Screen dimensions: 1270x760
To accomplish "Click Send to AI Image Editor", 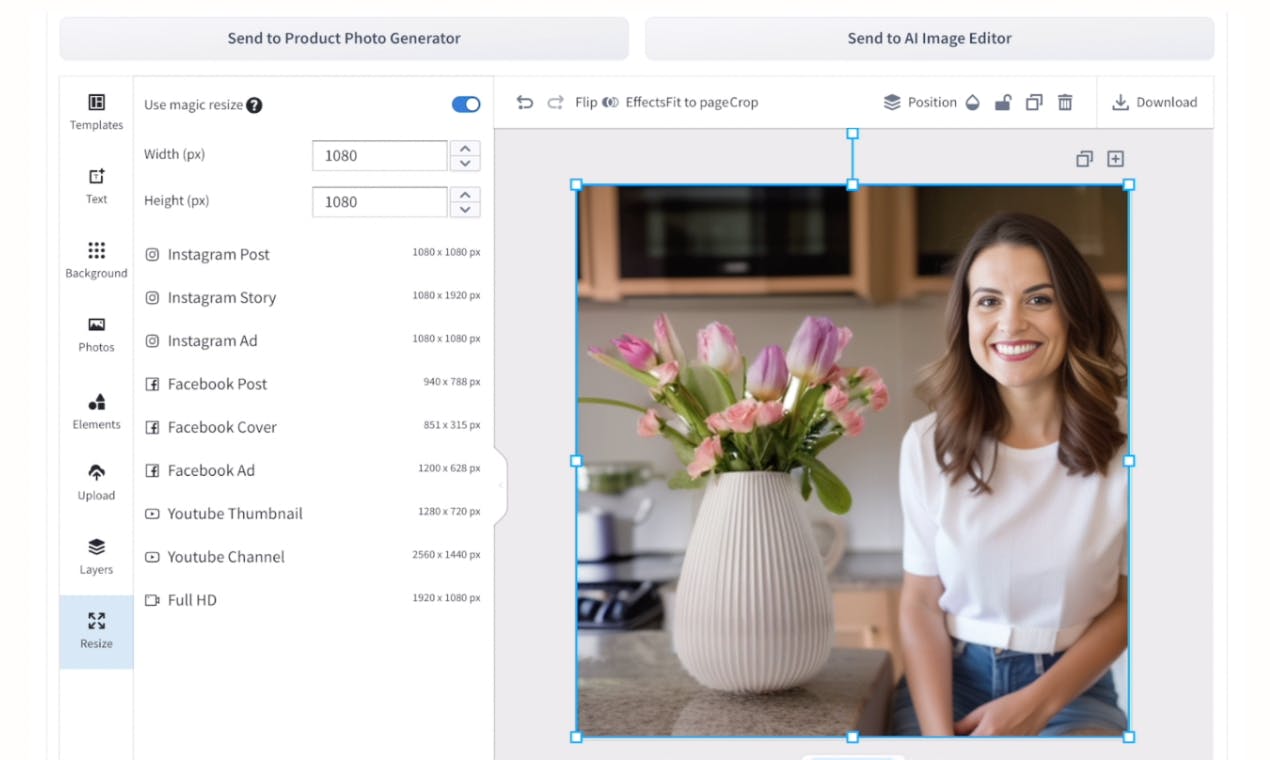I will 929,38.
